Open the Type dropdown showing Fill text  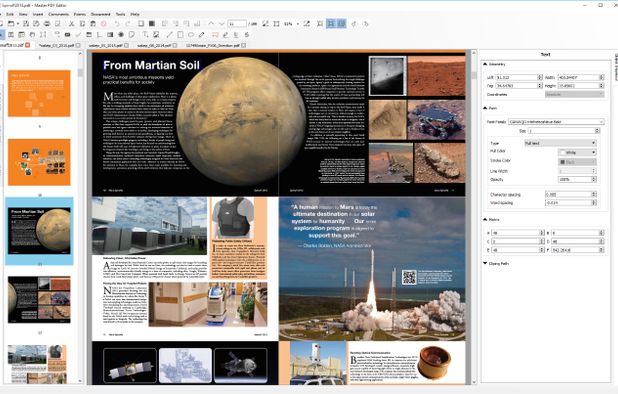(560, 143)
